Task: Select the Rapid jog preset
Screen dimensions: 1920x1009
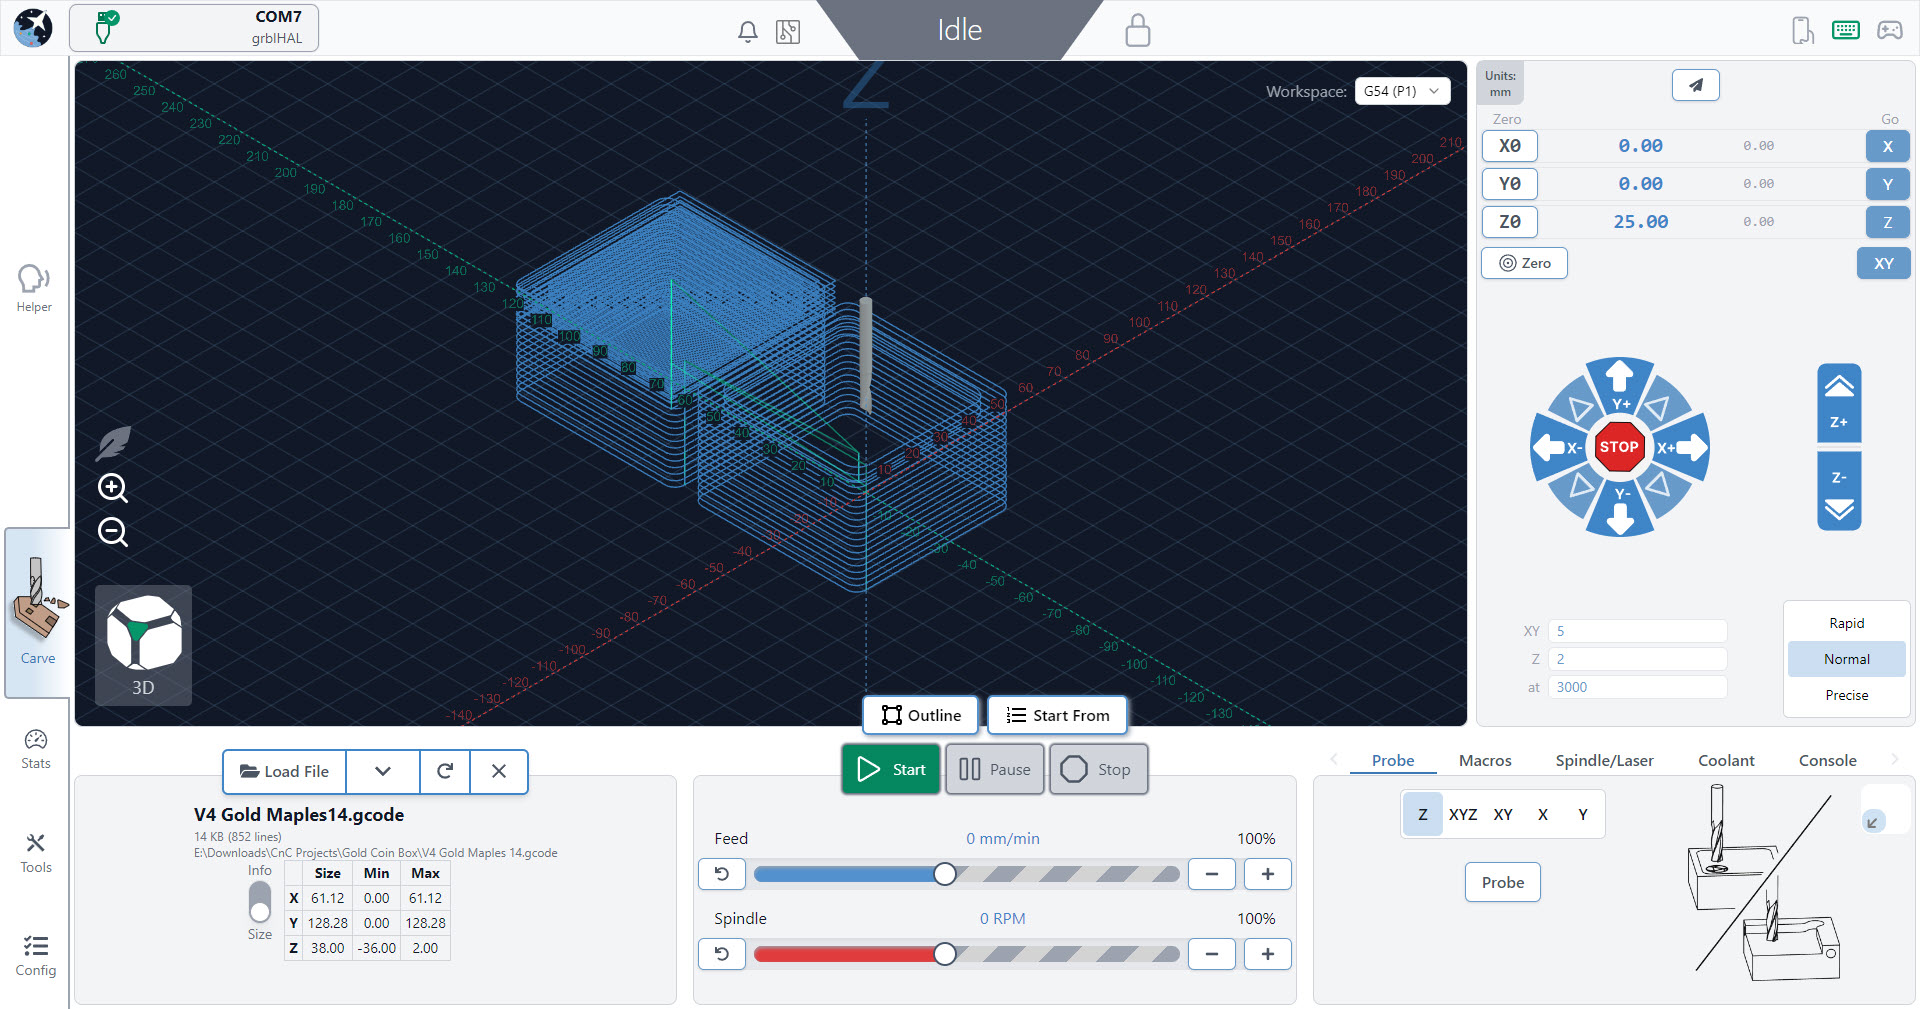Action: (x=1846, y=623)
